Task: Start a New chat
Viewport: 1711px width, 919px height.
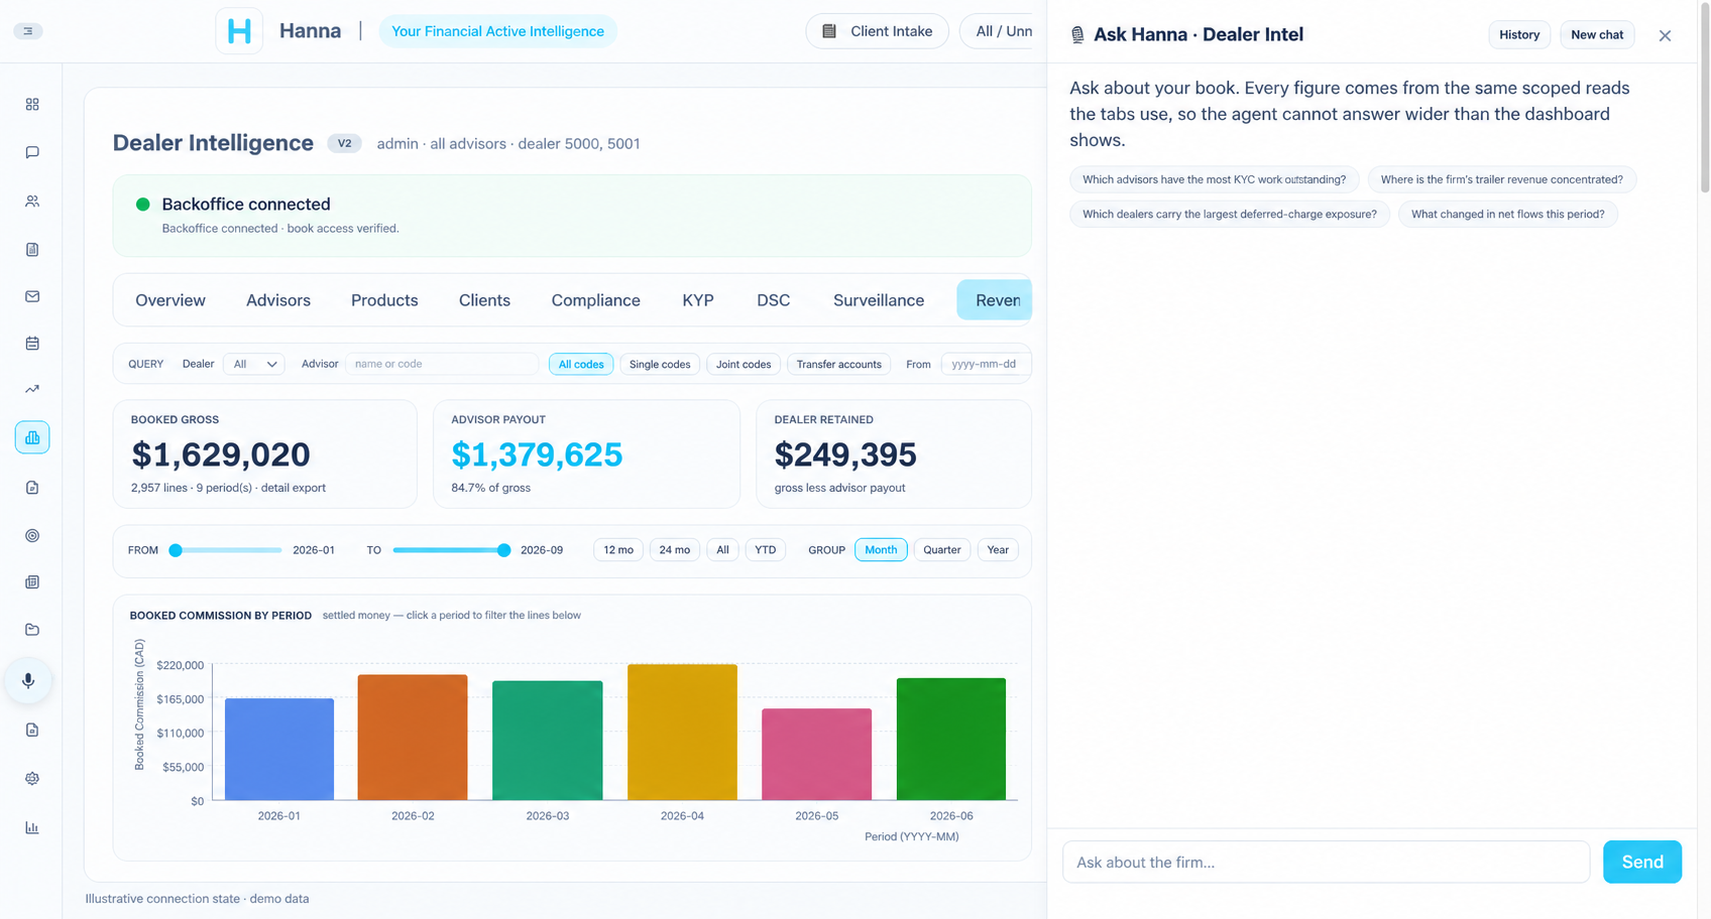Action: (1597, 34)
